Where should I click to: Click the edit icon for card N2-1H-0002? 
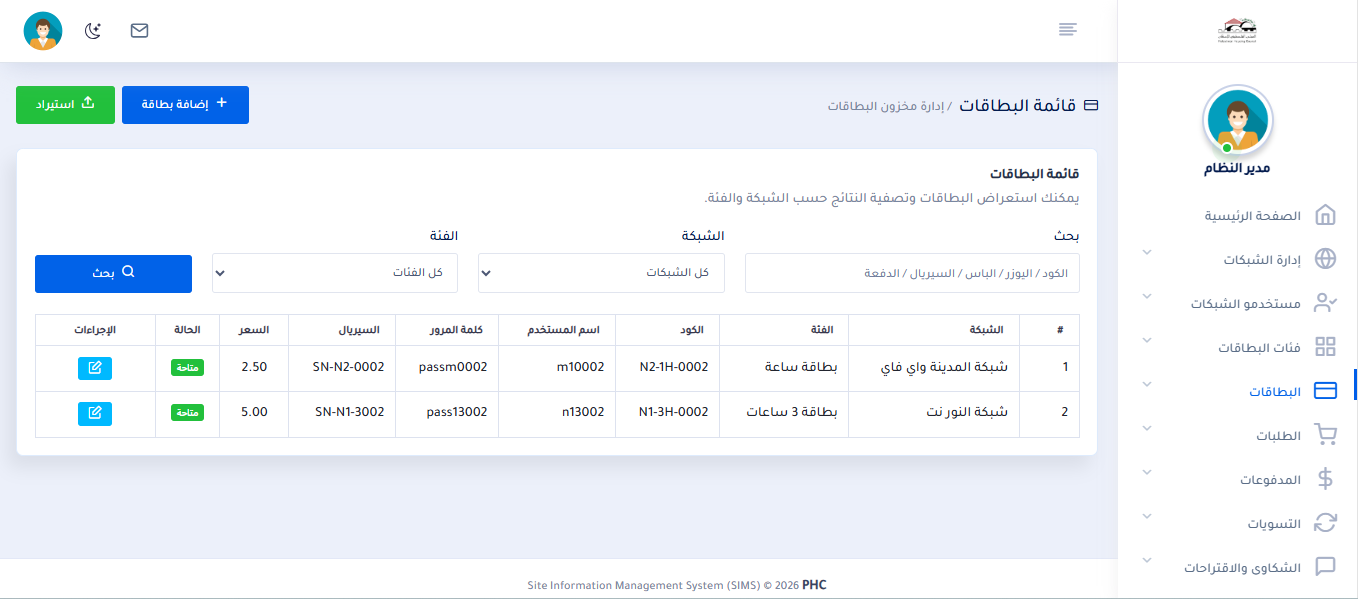(95, 368)
